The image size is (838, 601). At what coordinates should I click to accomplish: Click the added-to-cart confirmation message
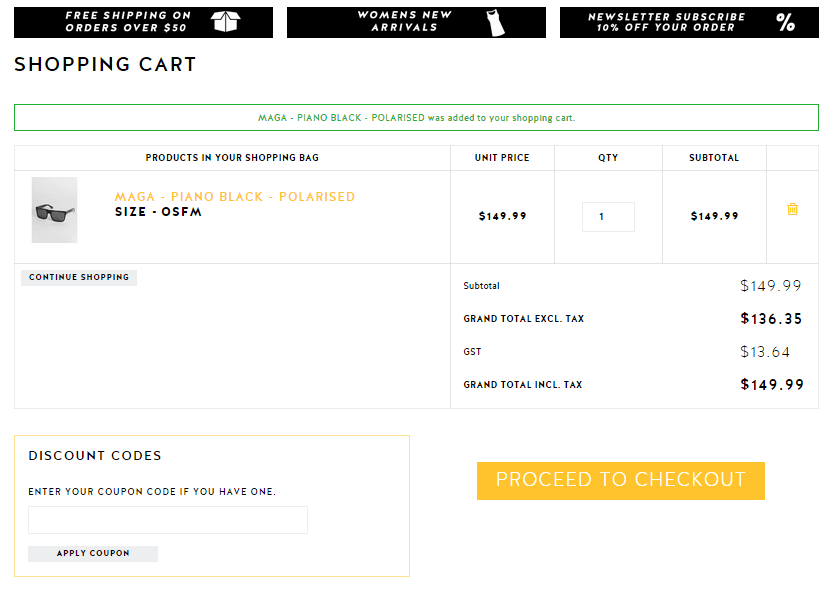(416, 118)
